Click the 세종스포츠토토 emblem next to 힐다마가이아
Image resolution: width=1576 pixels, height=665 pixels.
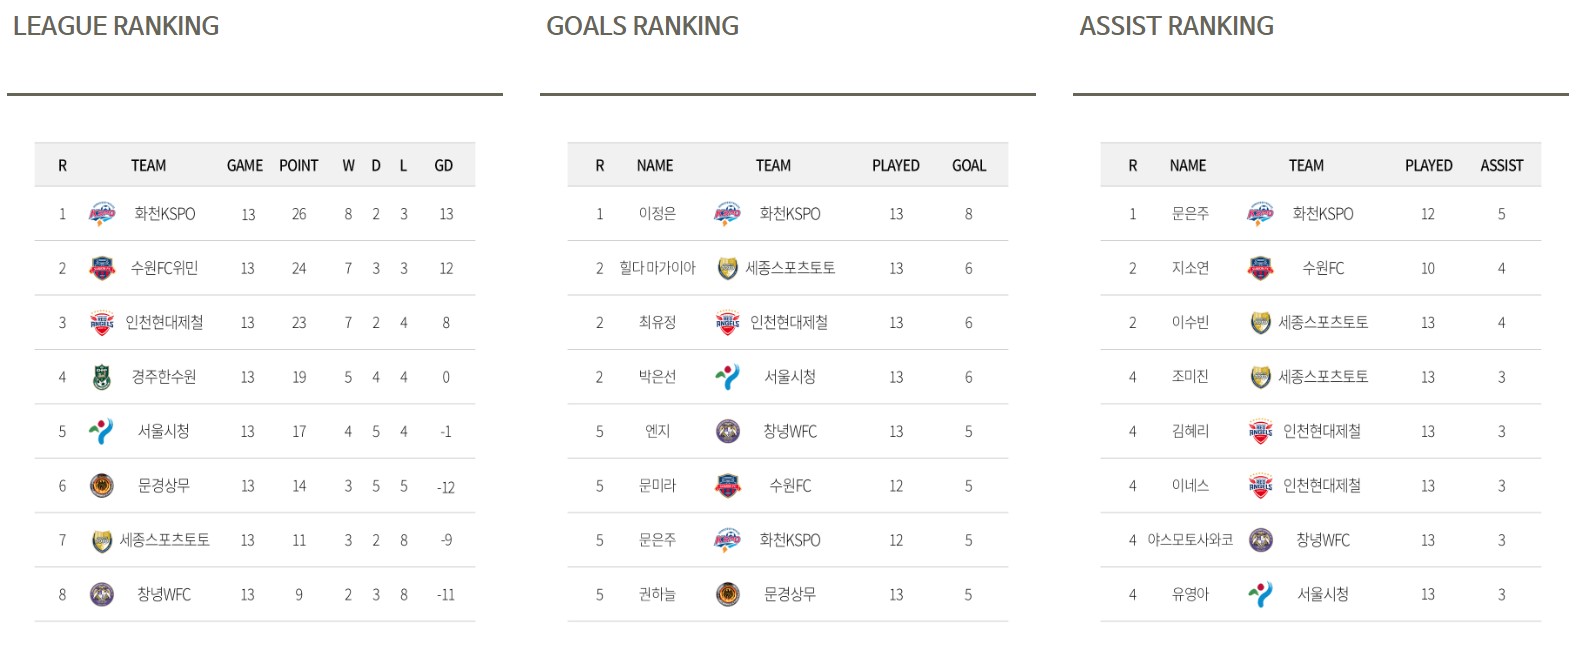coord(728,268)
